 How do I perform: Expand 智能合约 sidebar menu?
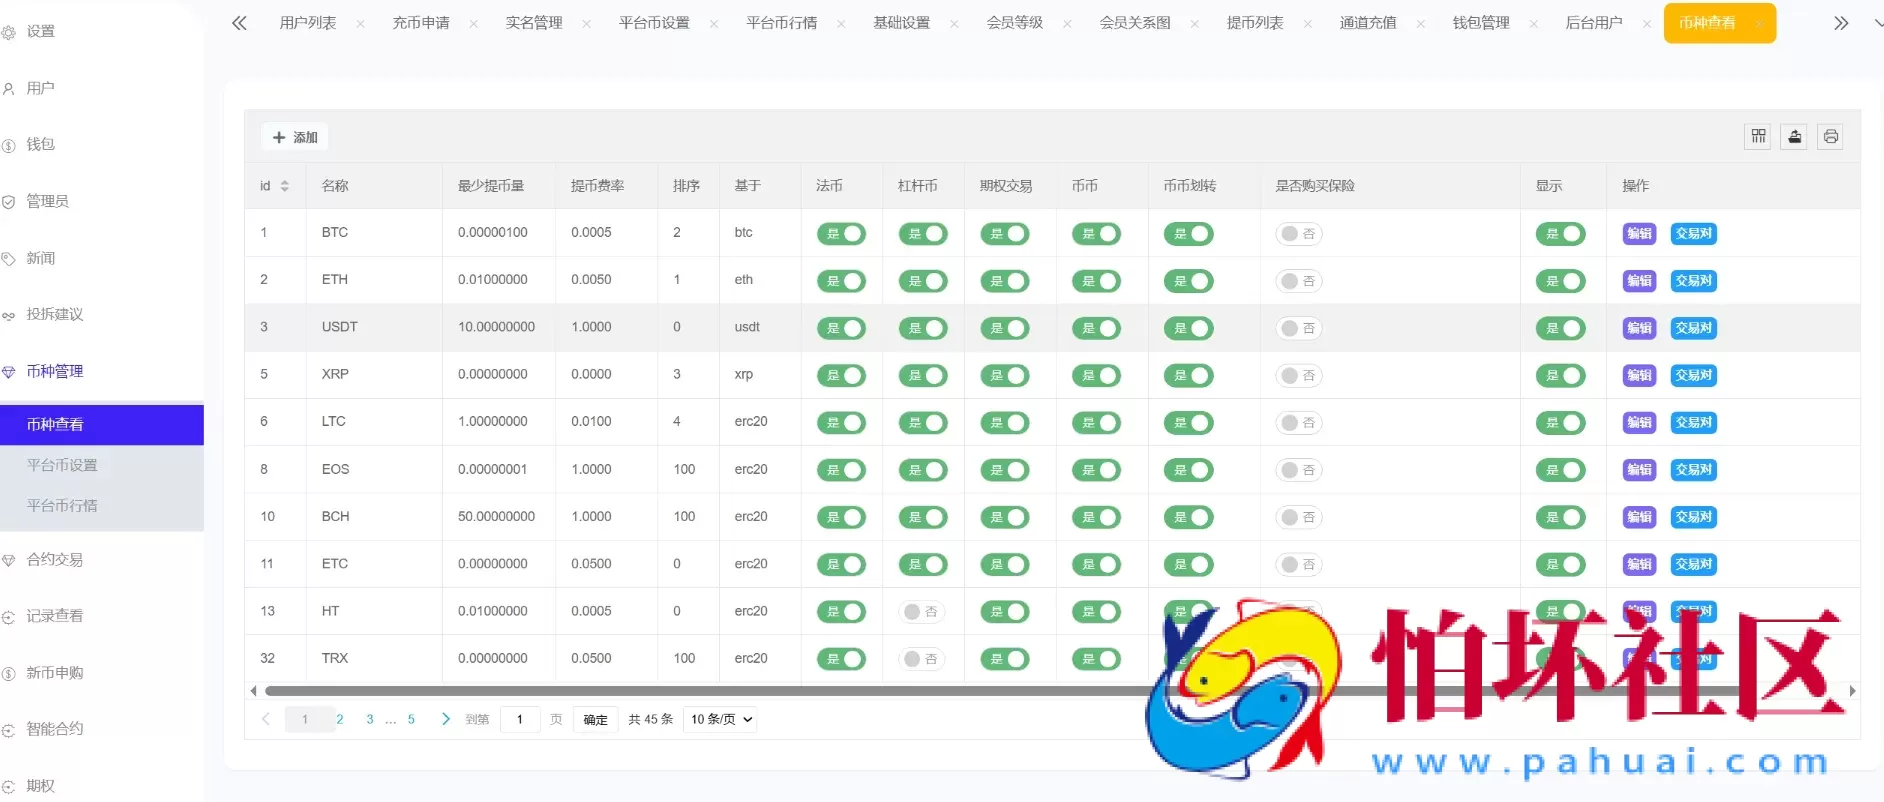pyautogui.click(x=54, y=729)
